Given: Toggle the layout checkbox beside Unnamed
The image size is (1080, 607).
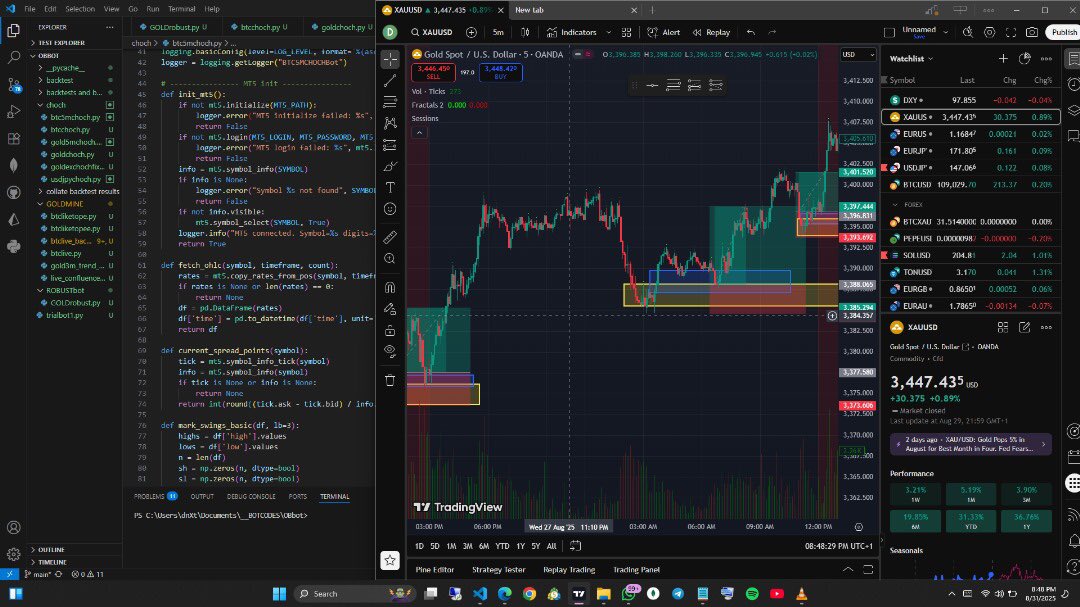Looking at the screenshot, I should coord(889,32).
